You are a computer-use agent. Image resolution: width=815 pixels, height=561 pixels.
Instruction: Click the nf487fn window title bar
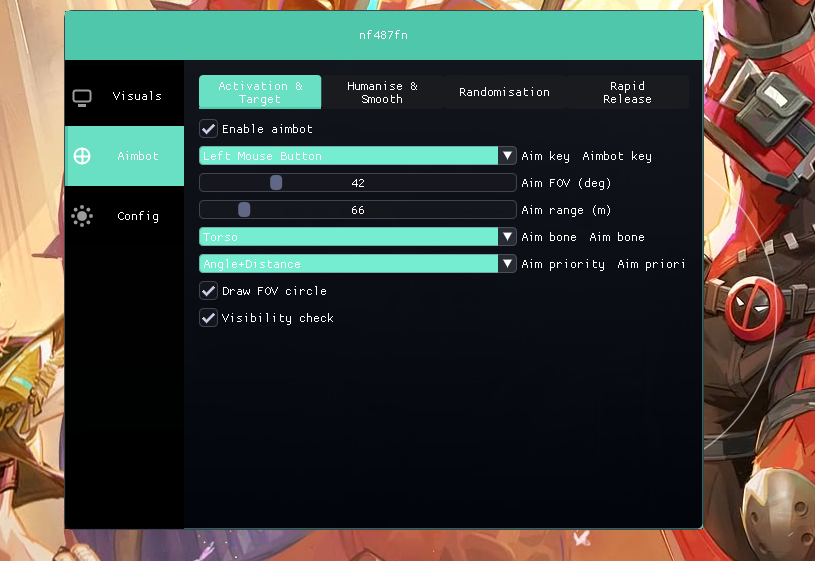pyautogui.click(x=383, y=35)
